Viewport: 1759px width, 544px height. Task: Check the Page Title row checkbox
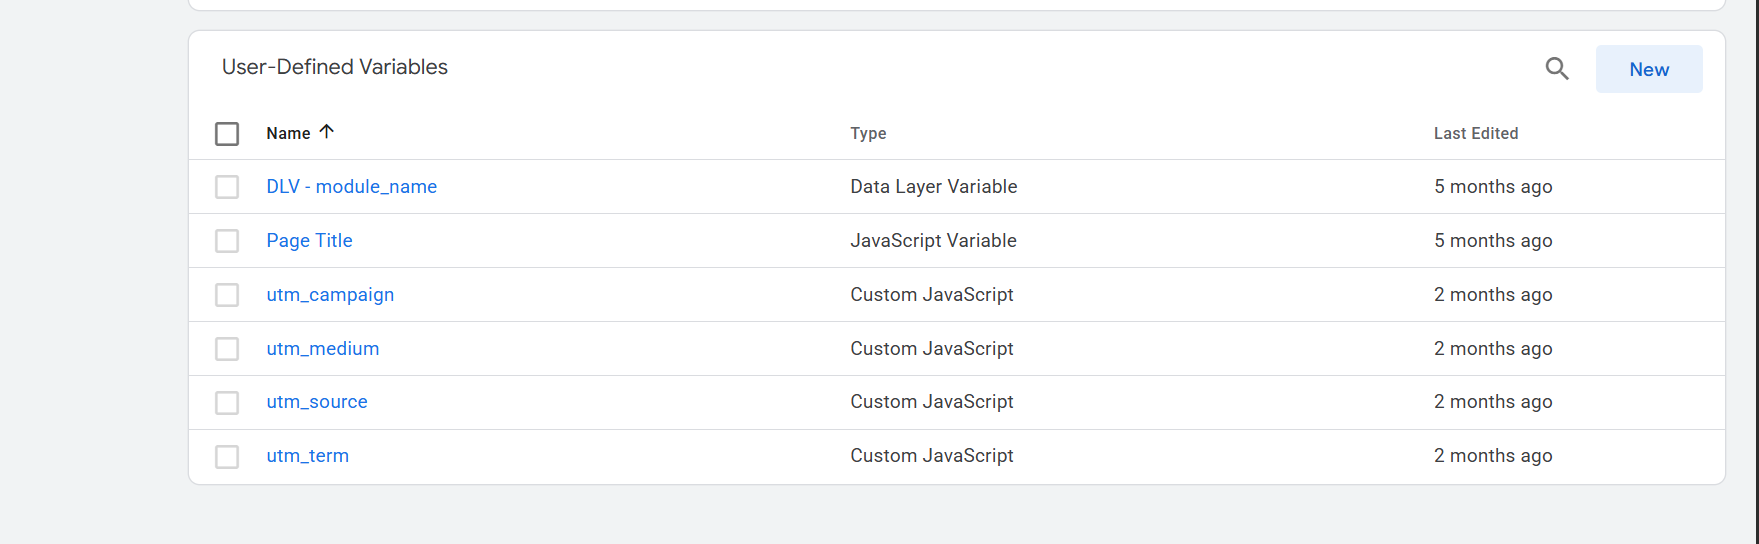tap(227, 241)
